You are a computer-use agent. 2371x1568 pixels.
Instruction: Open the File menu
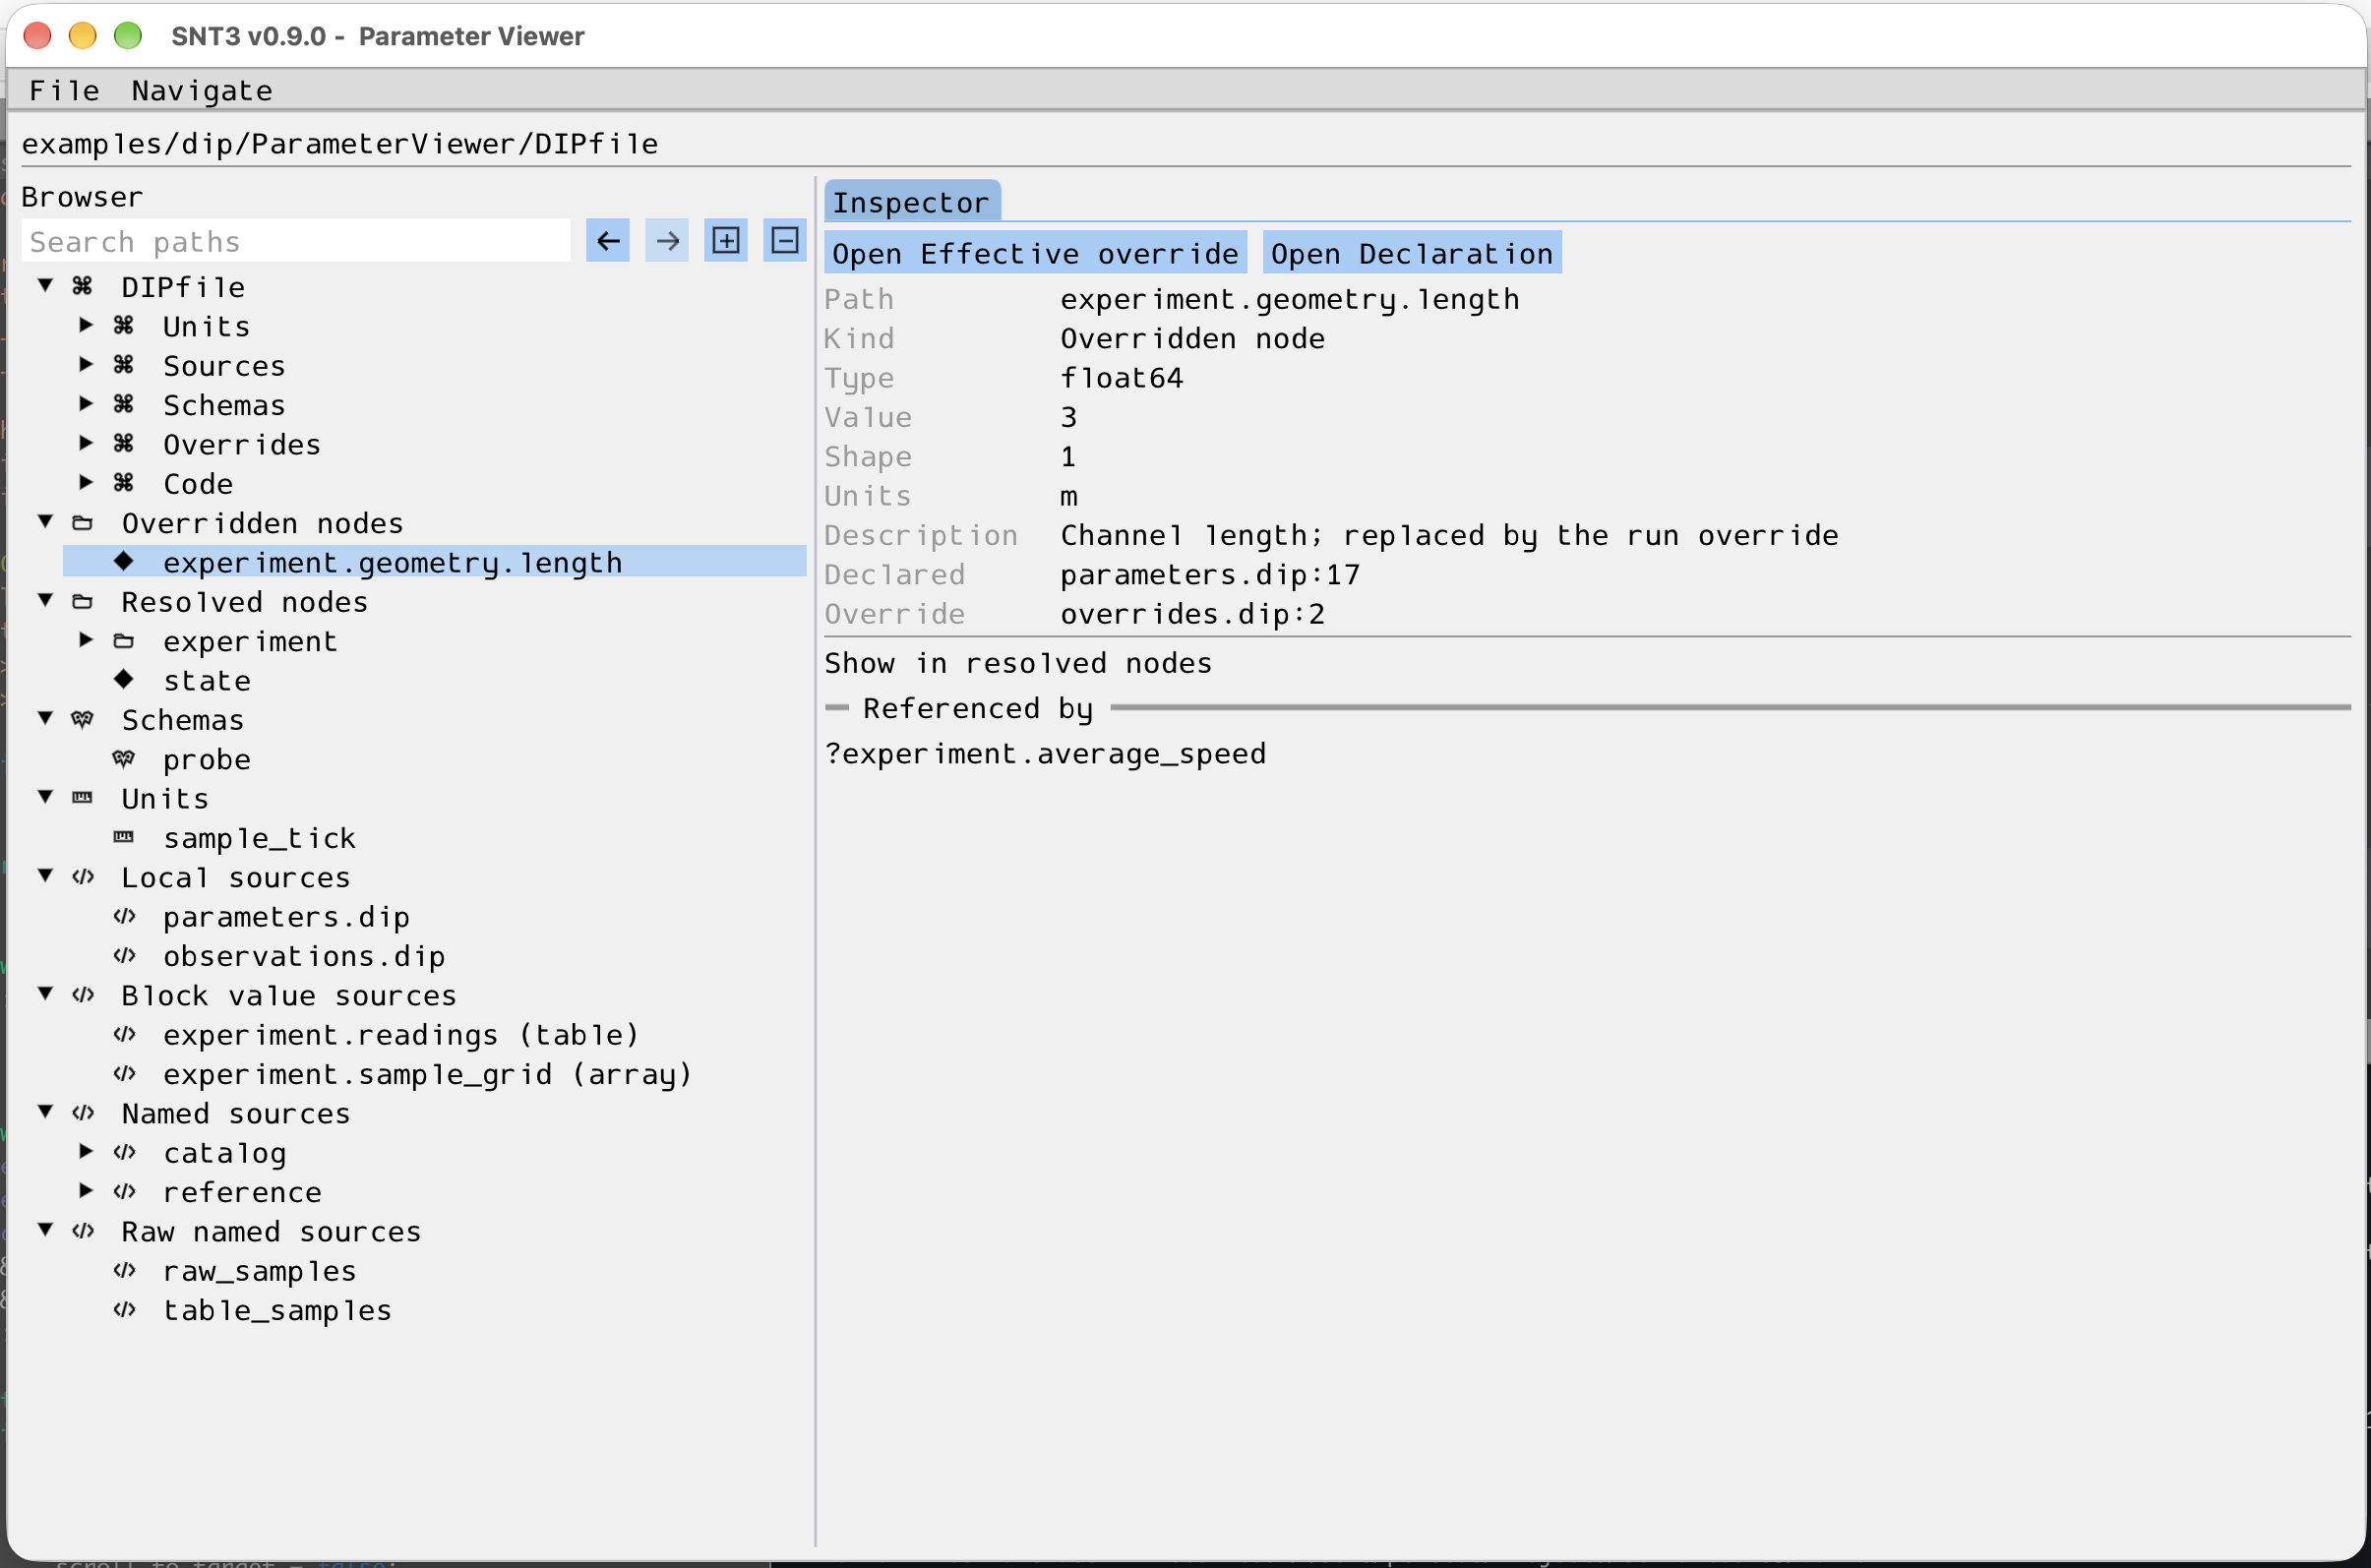(65, 91)
